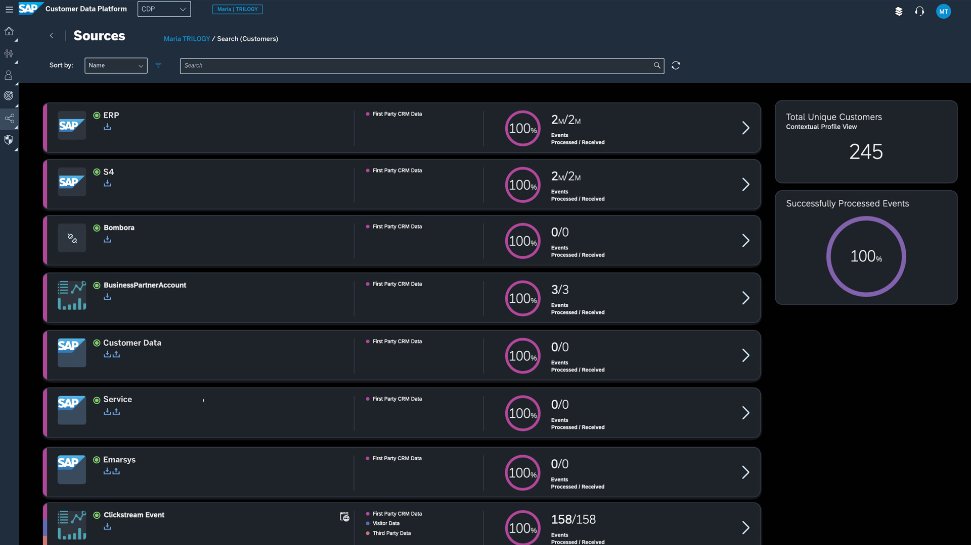
Task: Open the headset support icon
Action: coord(919,11)
